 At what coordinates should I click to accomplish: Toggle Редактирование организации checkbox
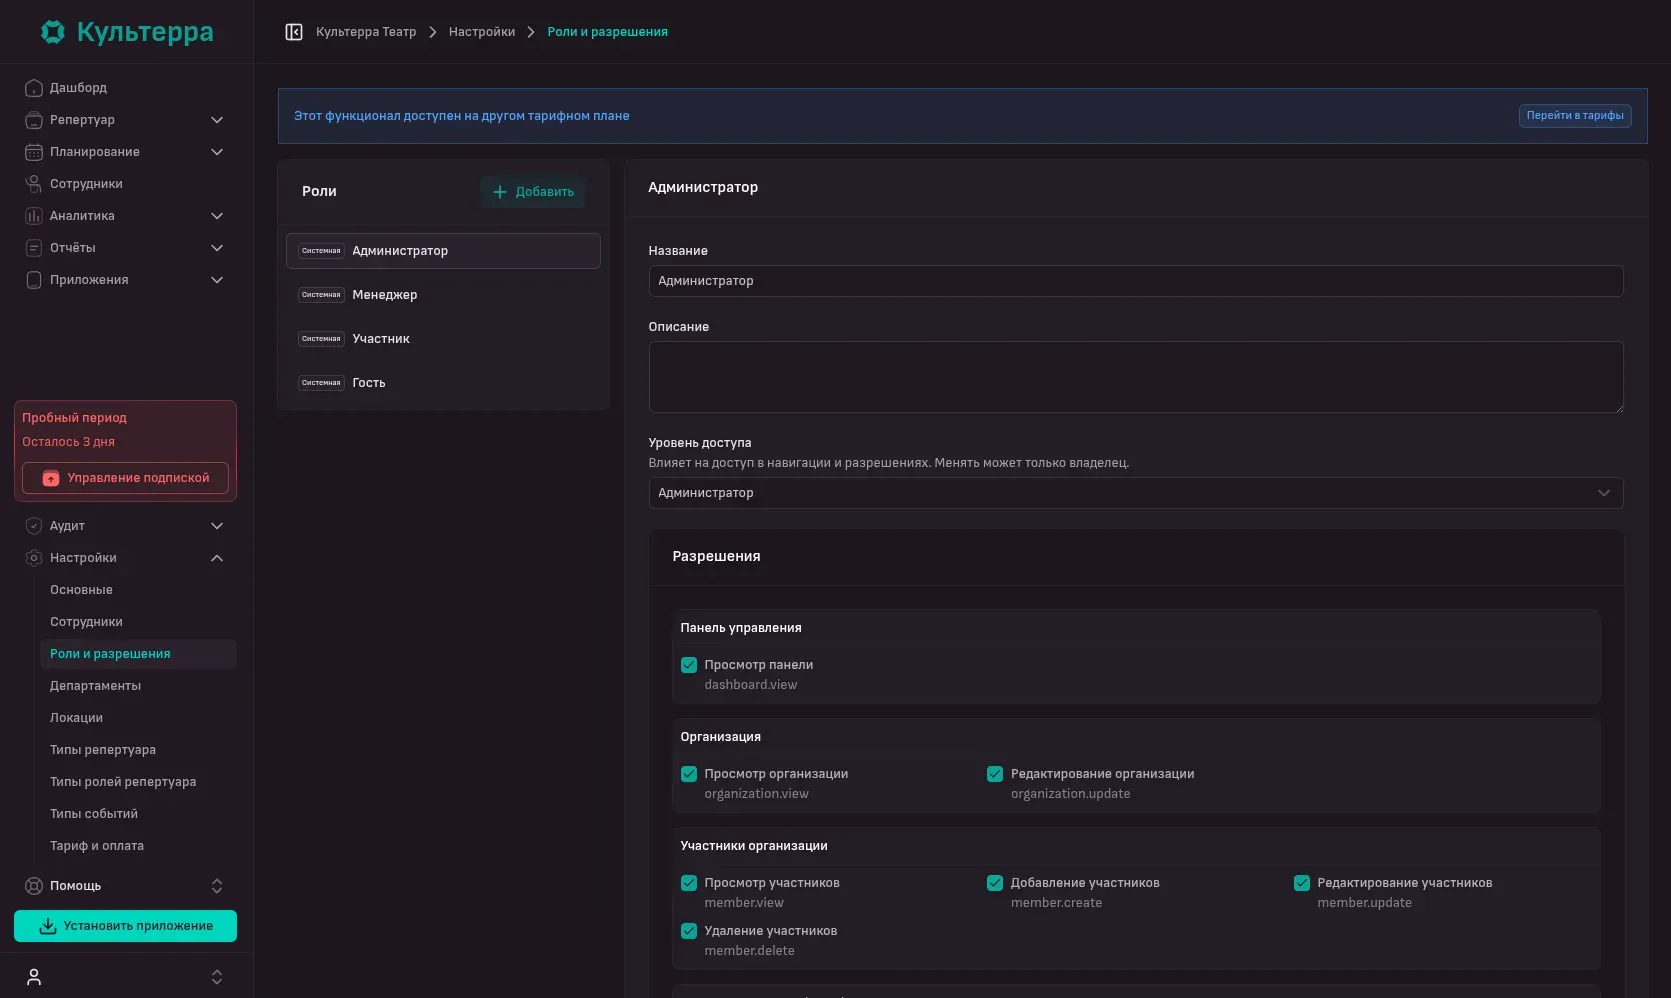(995, 774)
